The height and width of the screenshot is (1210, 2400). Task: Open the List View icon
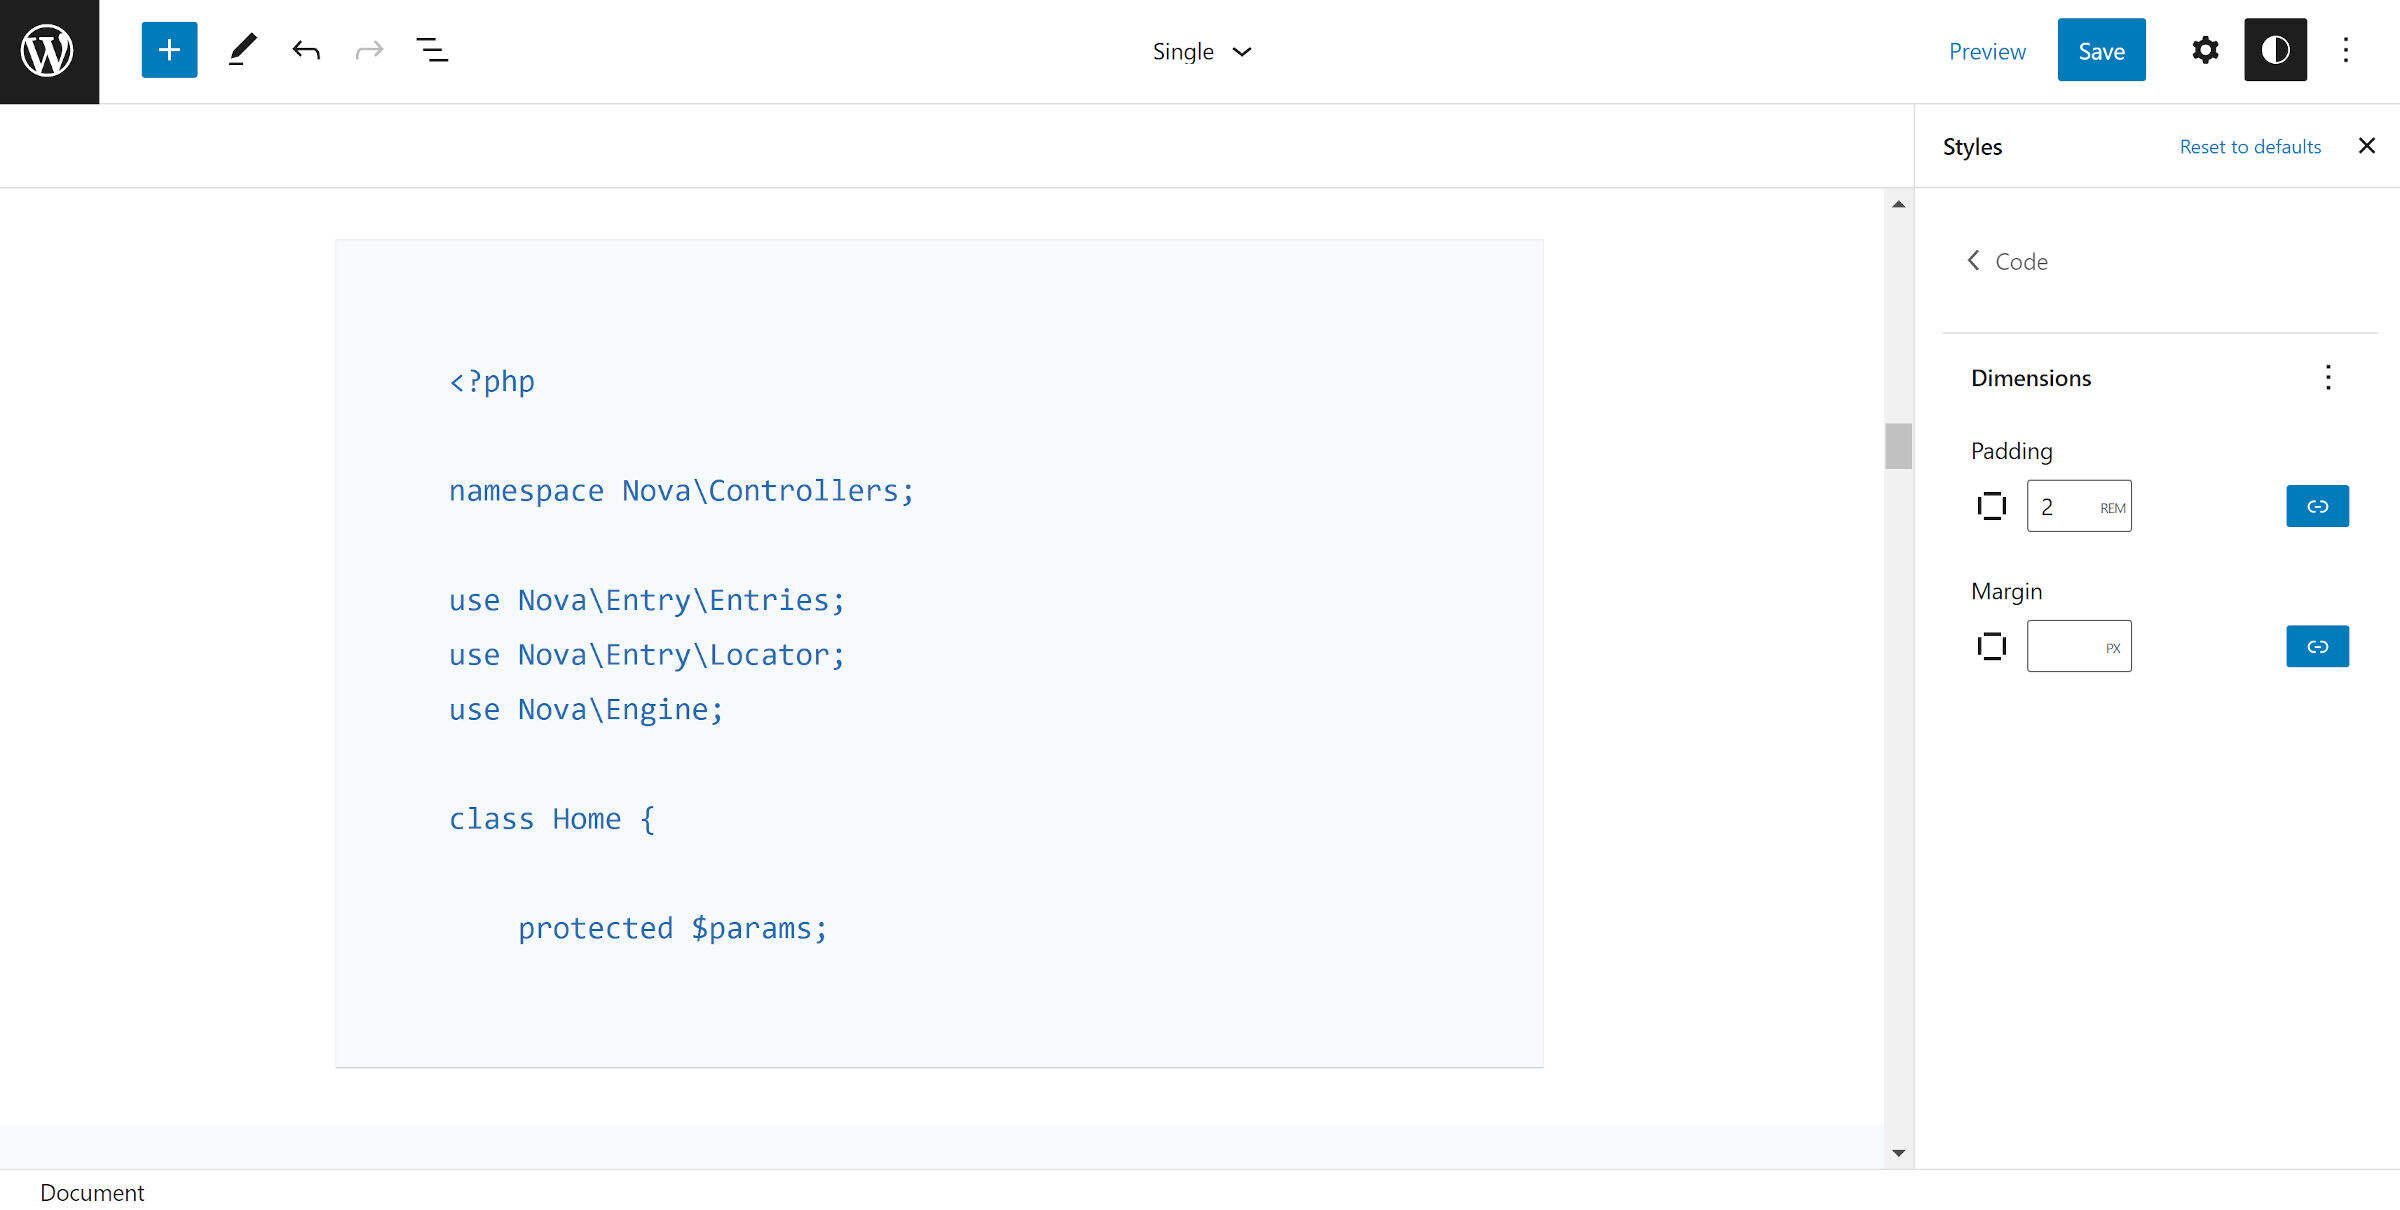[x=432, y=50]
